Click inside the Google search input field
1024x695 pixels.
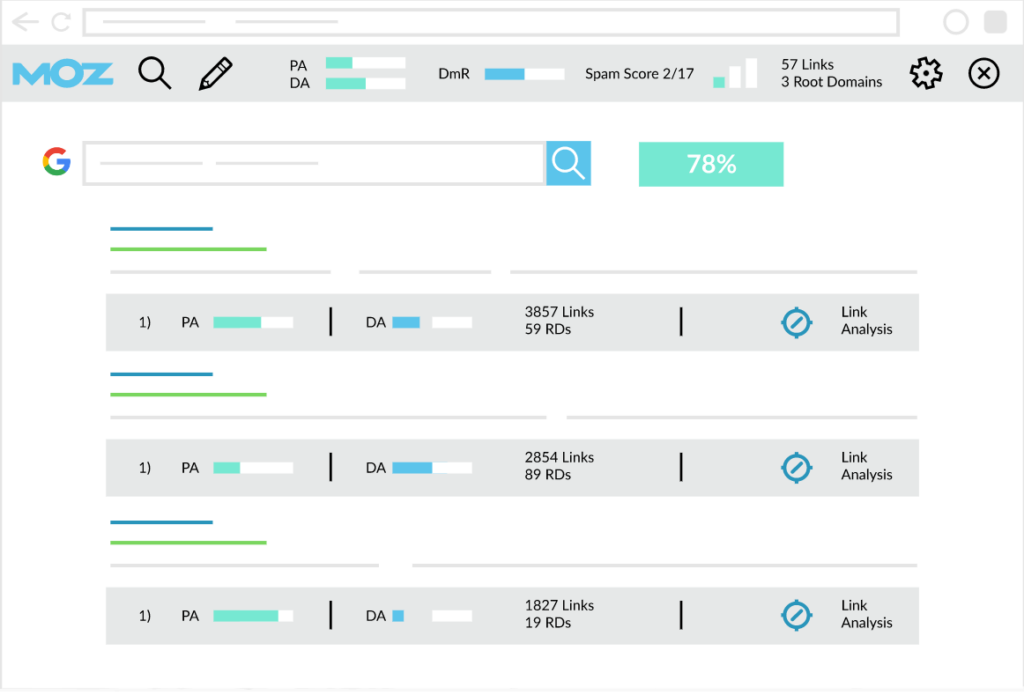(x=310, y=163)
